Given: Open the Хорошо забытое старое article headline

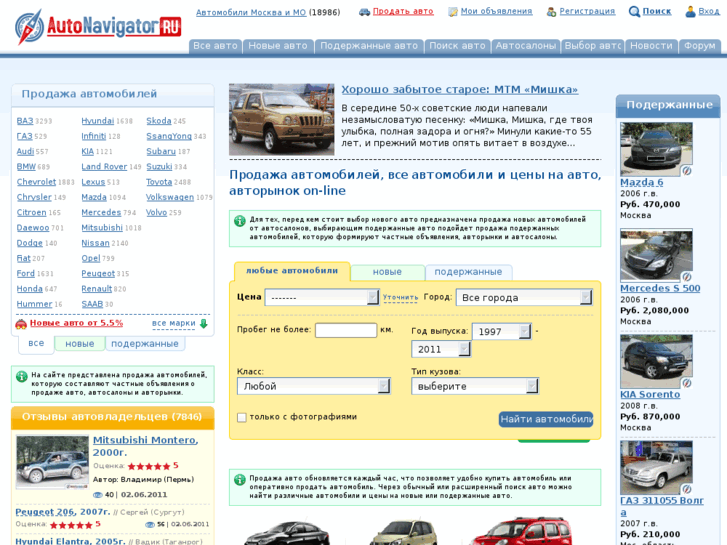Looking at the screenshot, I should pyautogui.click(x=459, y=90).
